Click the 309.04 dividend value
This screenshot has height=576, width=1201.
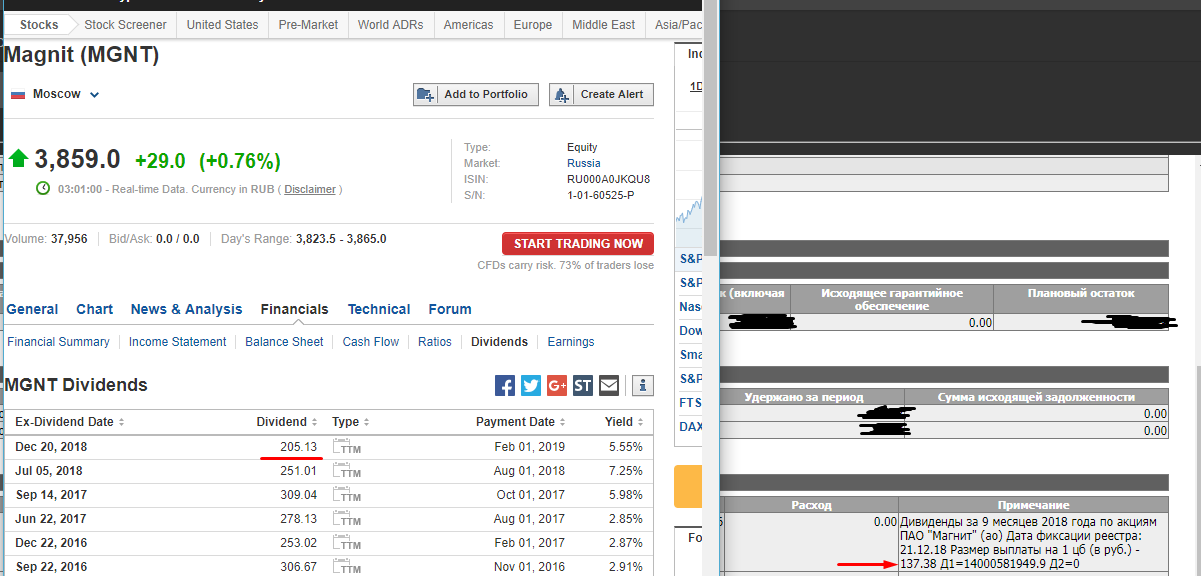point(299,495)
